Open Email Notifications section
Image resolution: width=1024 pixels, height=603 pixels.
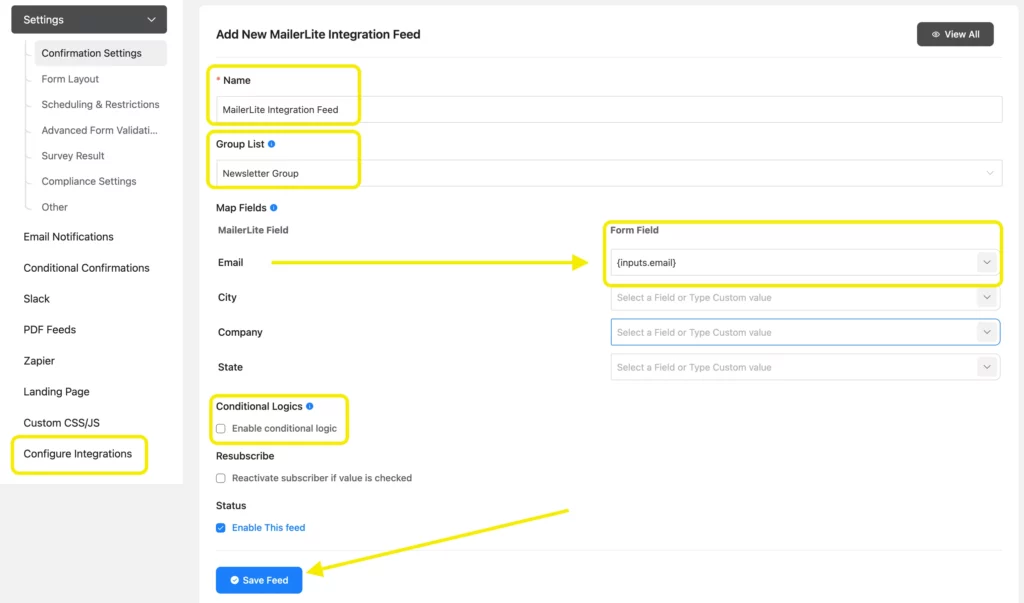69,236
